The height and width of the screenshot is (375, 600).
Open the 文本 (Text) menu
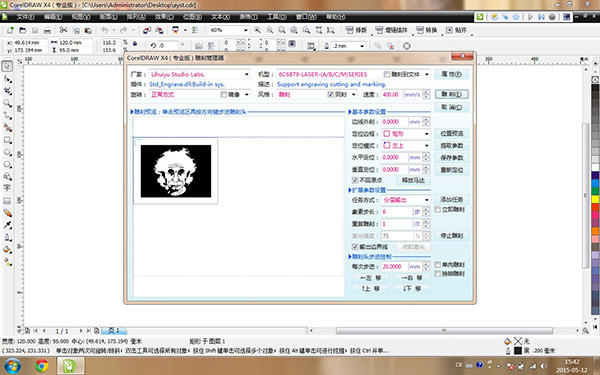coord(221,17)
